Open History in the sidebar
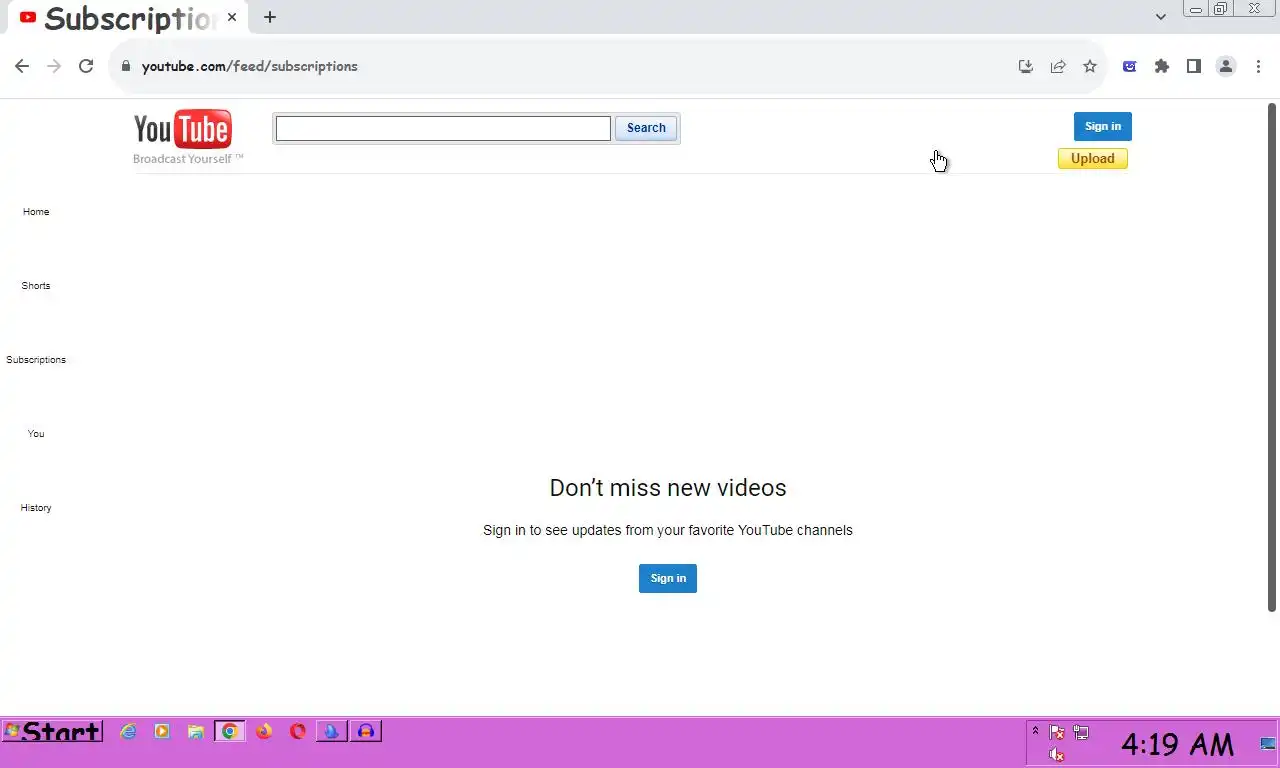This screenshot has width=1280, height=768. (x=36, y=508)
